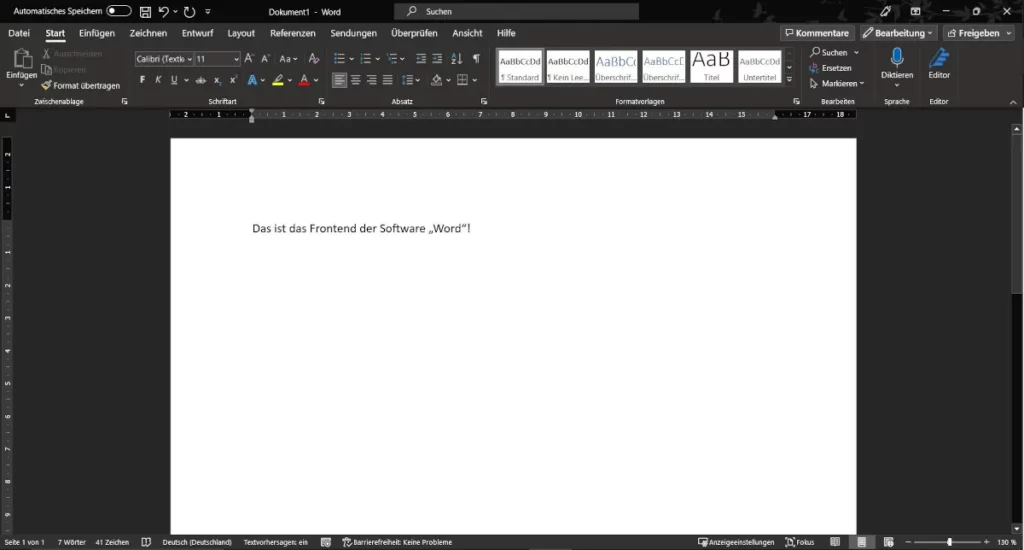Viewport: 1024px width, 550px height.
Task: Click the vertical scrollbar thumb
Action: tap(1017, 213)
